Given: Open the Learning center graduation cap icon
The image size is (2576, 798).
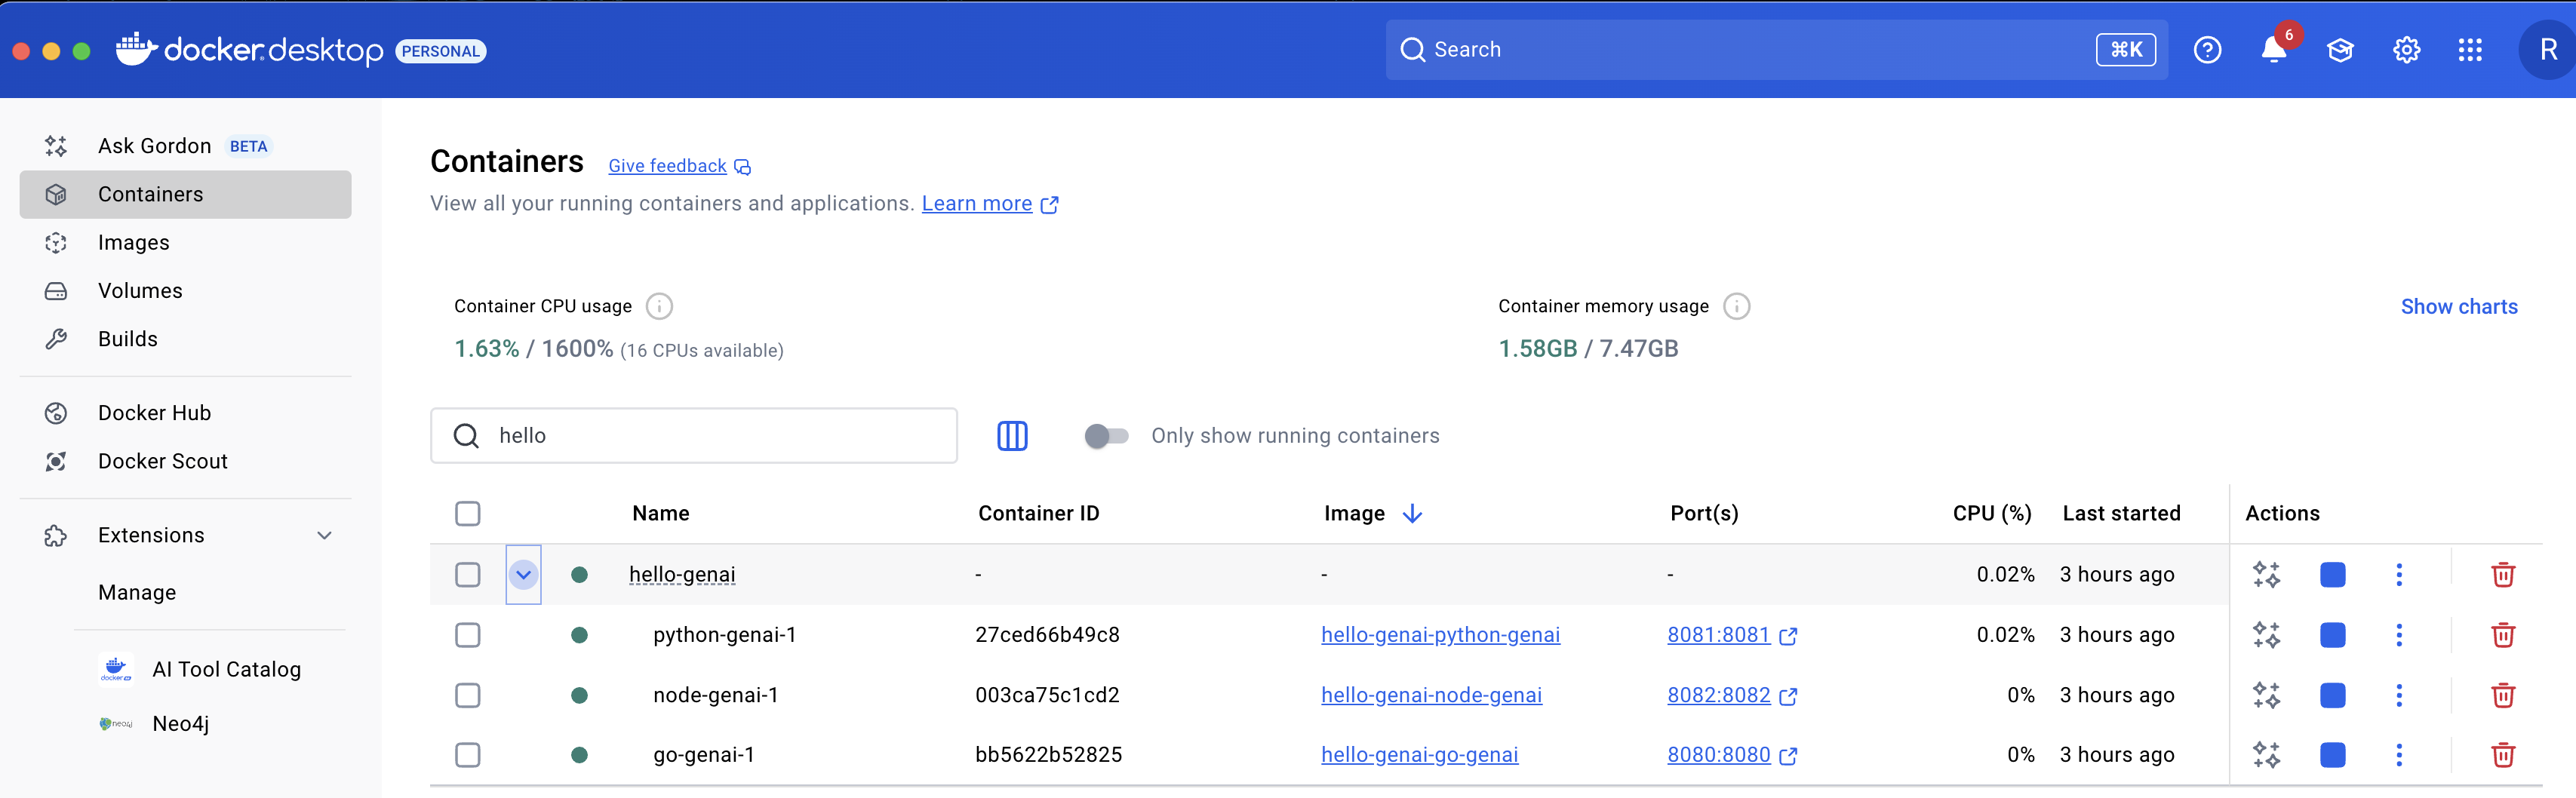Looking at the screenshot, I should [x=2340, y=50].
